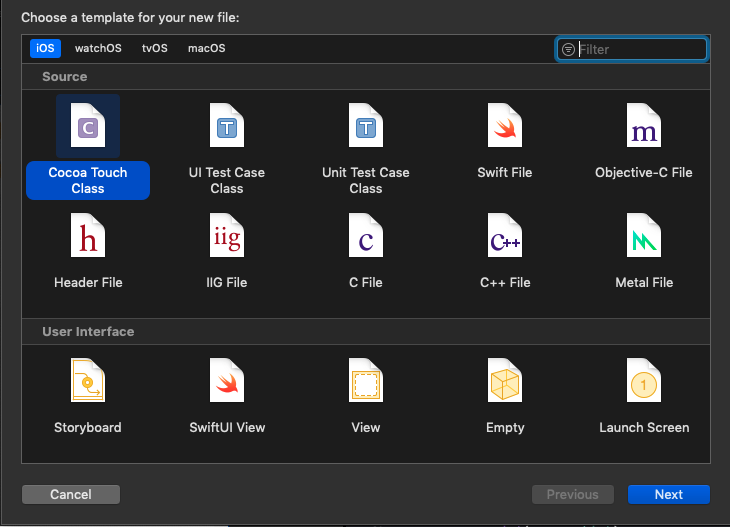Click the "Swift File" label
The width and height of the screenshot is (730, 527).
coord(505,173)
